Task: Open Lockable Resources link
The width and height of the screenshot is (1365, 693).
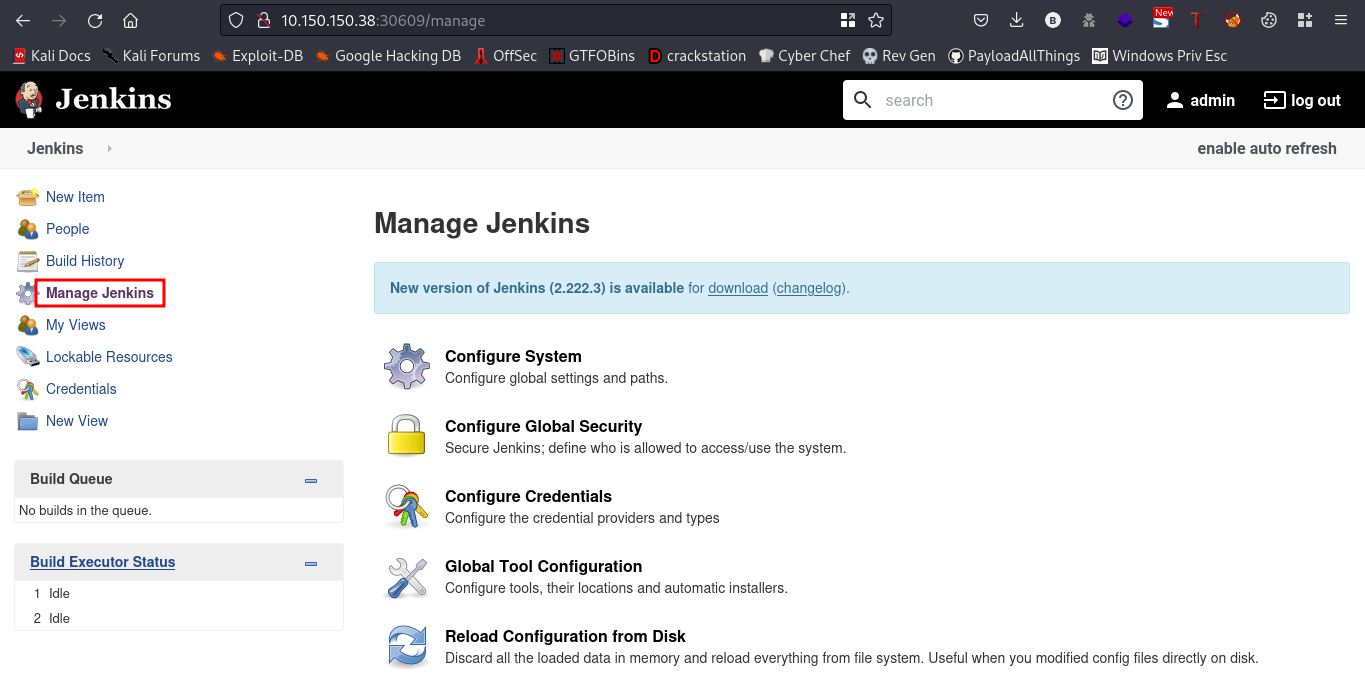Action: (x=109, y=357)
